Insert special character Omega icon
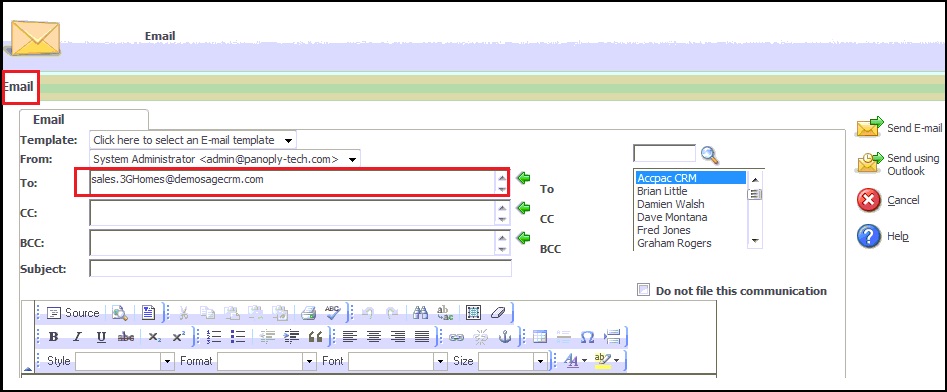 [587, 337]
